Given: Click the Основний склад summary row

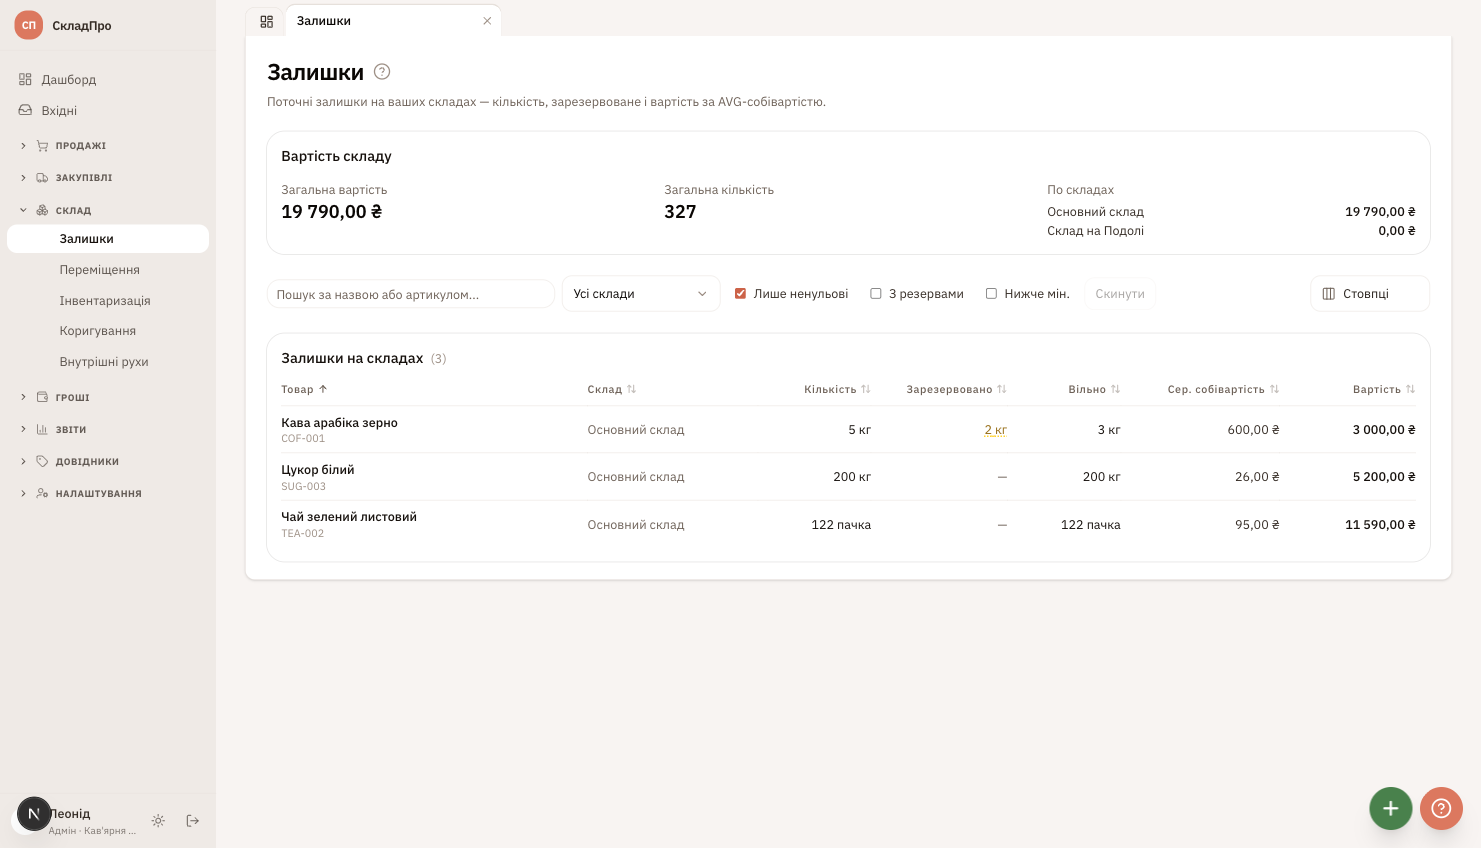Looking at the screenshot, I should click(x=1231, y=212).
